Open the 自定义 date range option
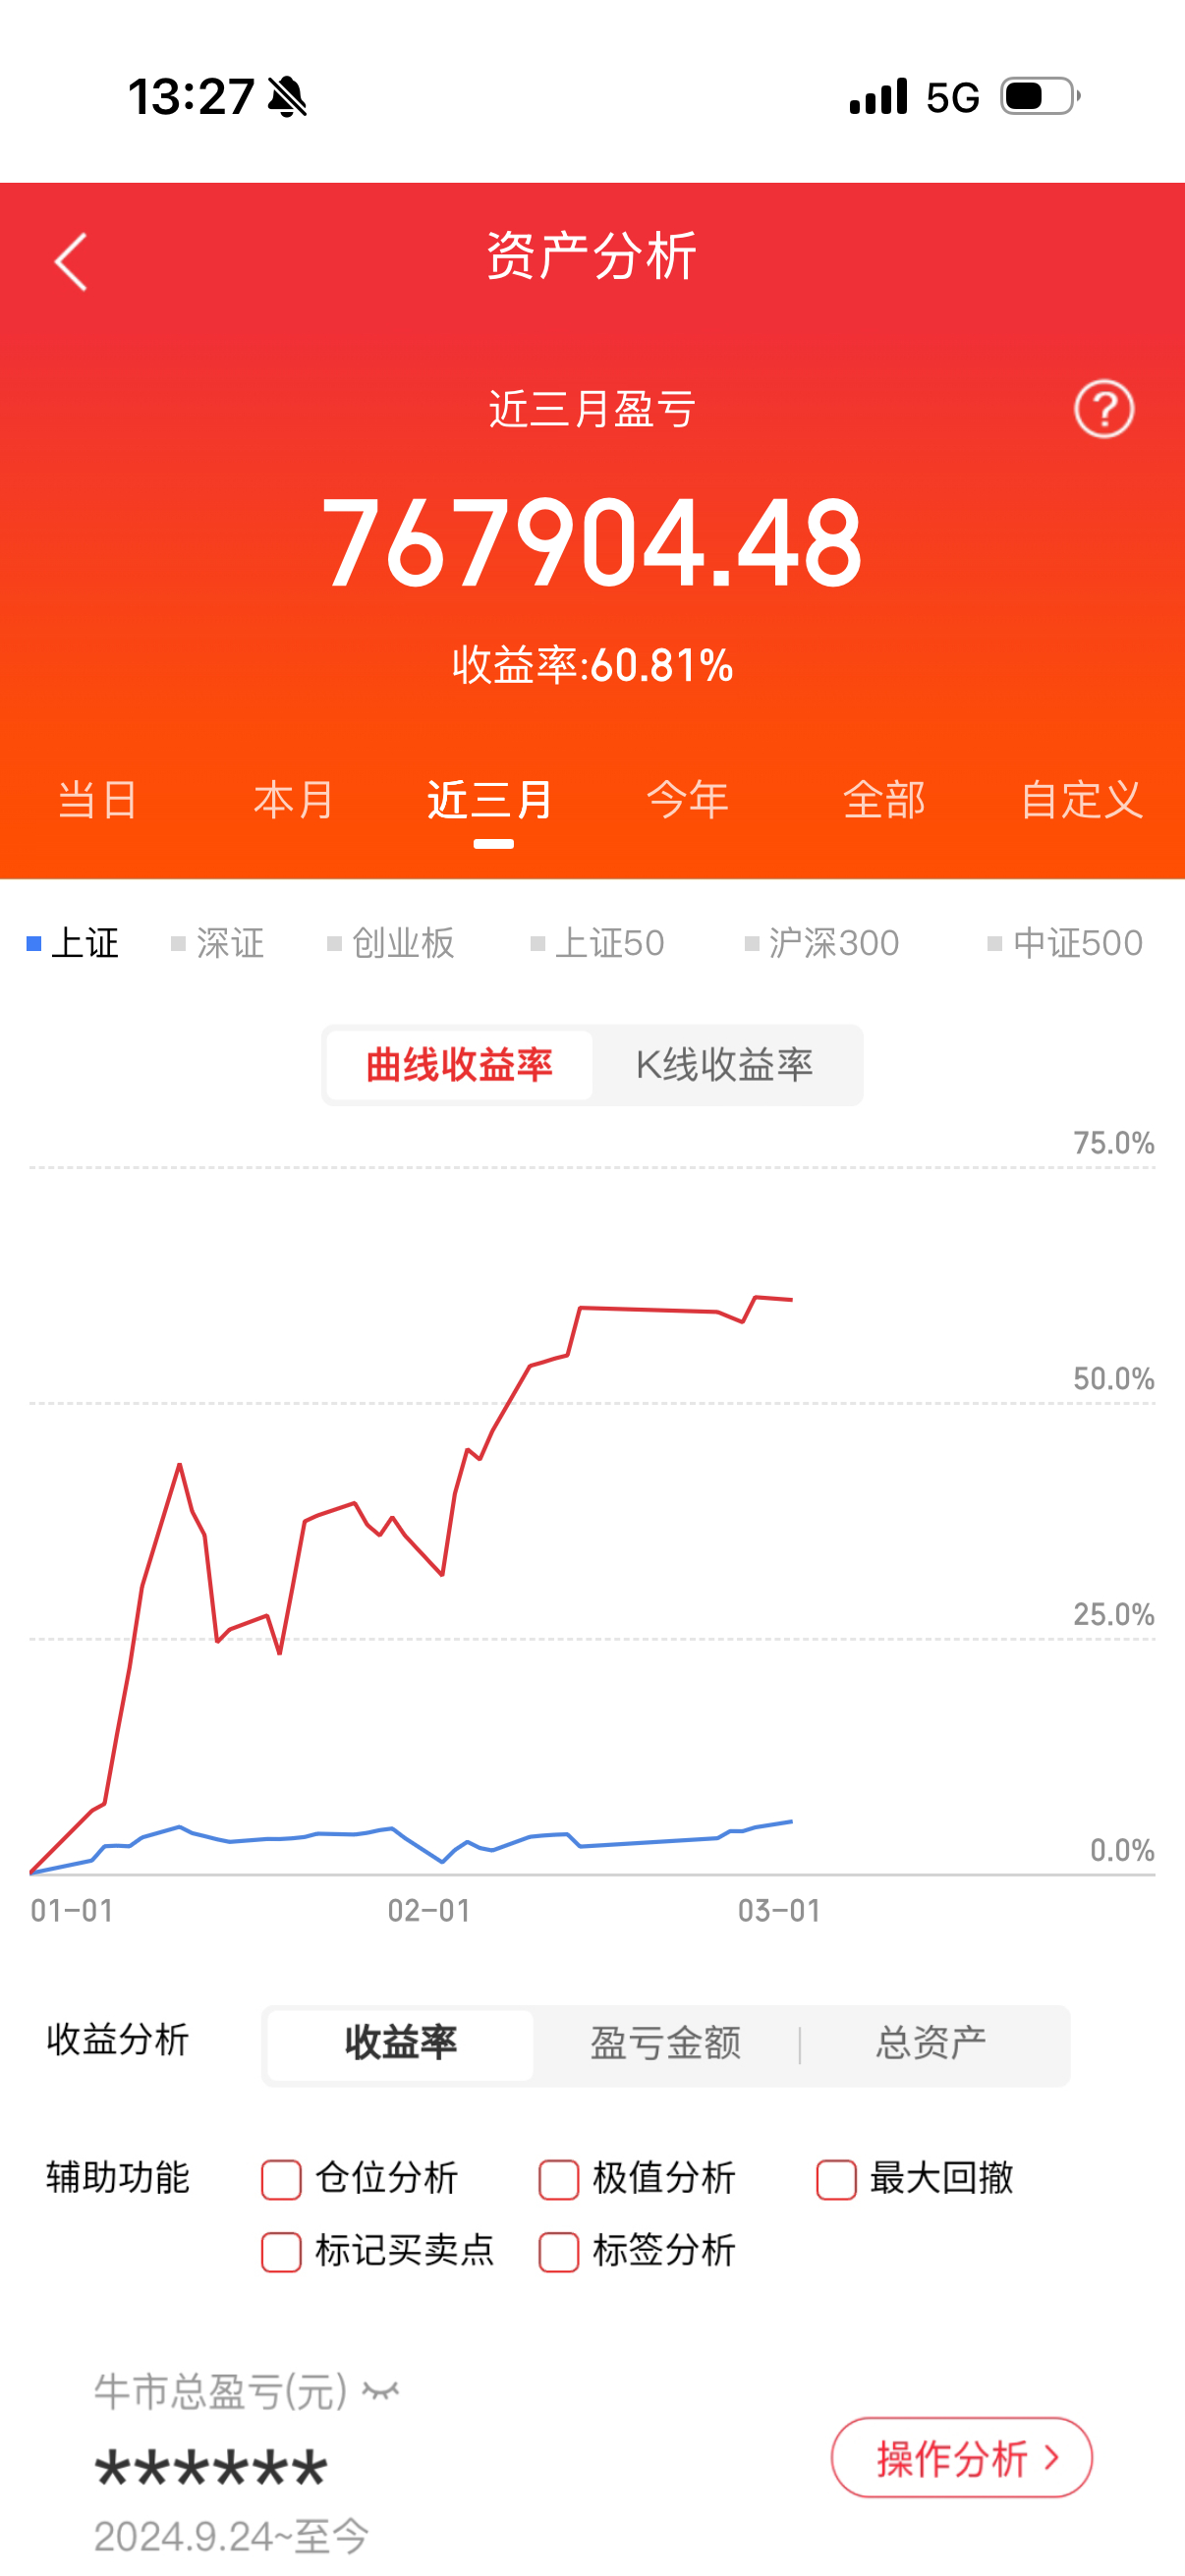Screen dimensions: 1185x2576 click(1084, 800)
